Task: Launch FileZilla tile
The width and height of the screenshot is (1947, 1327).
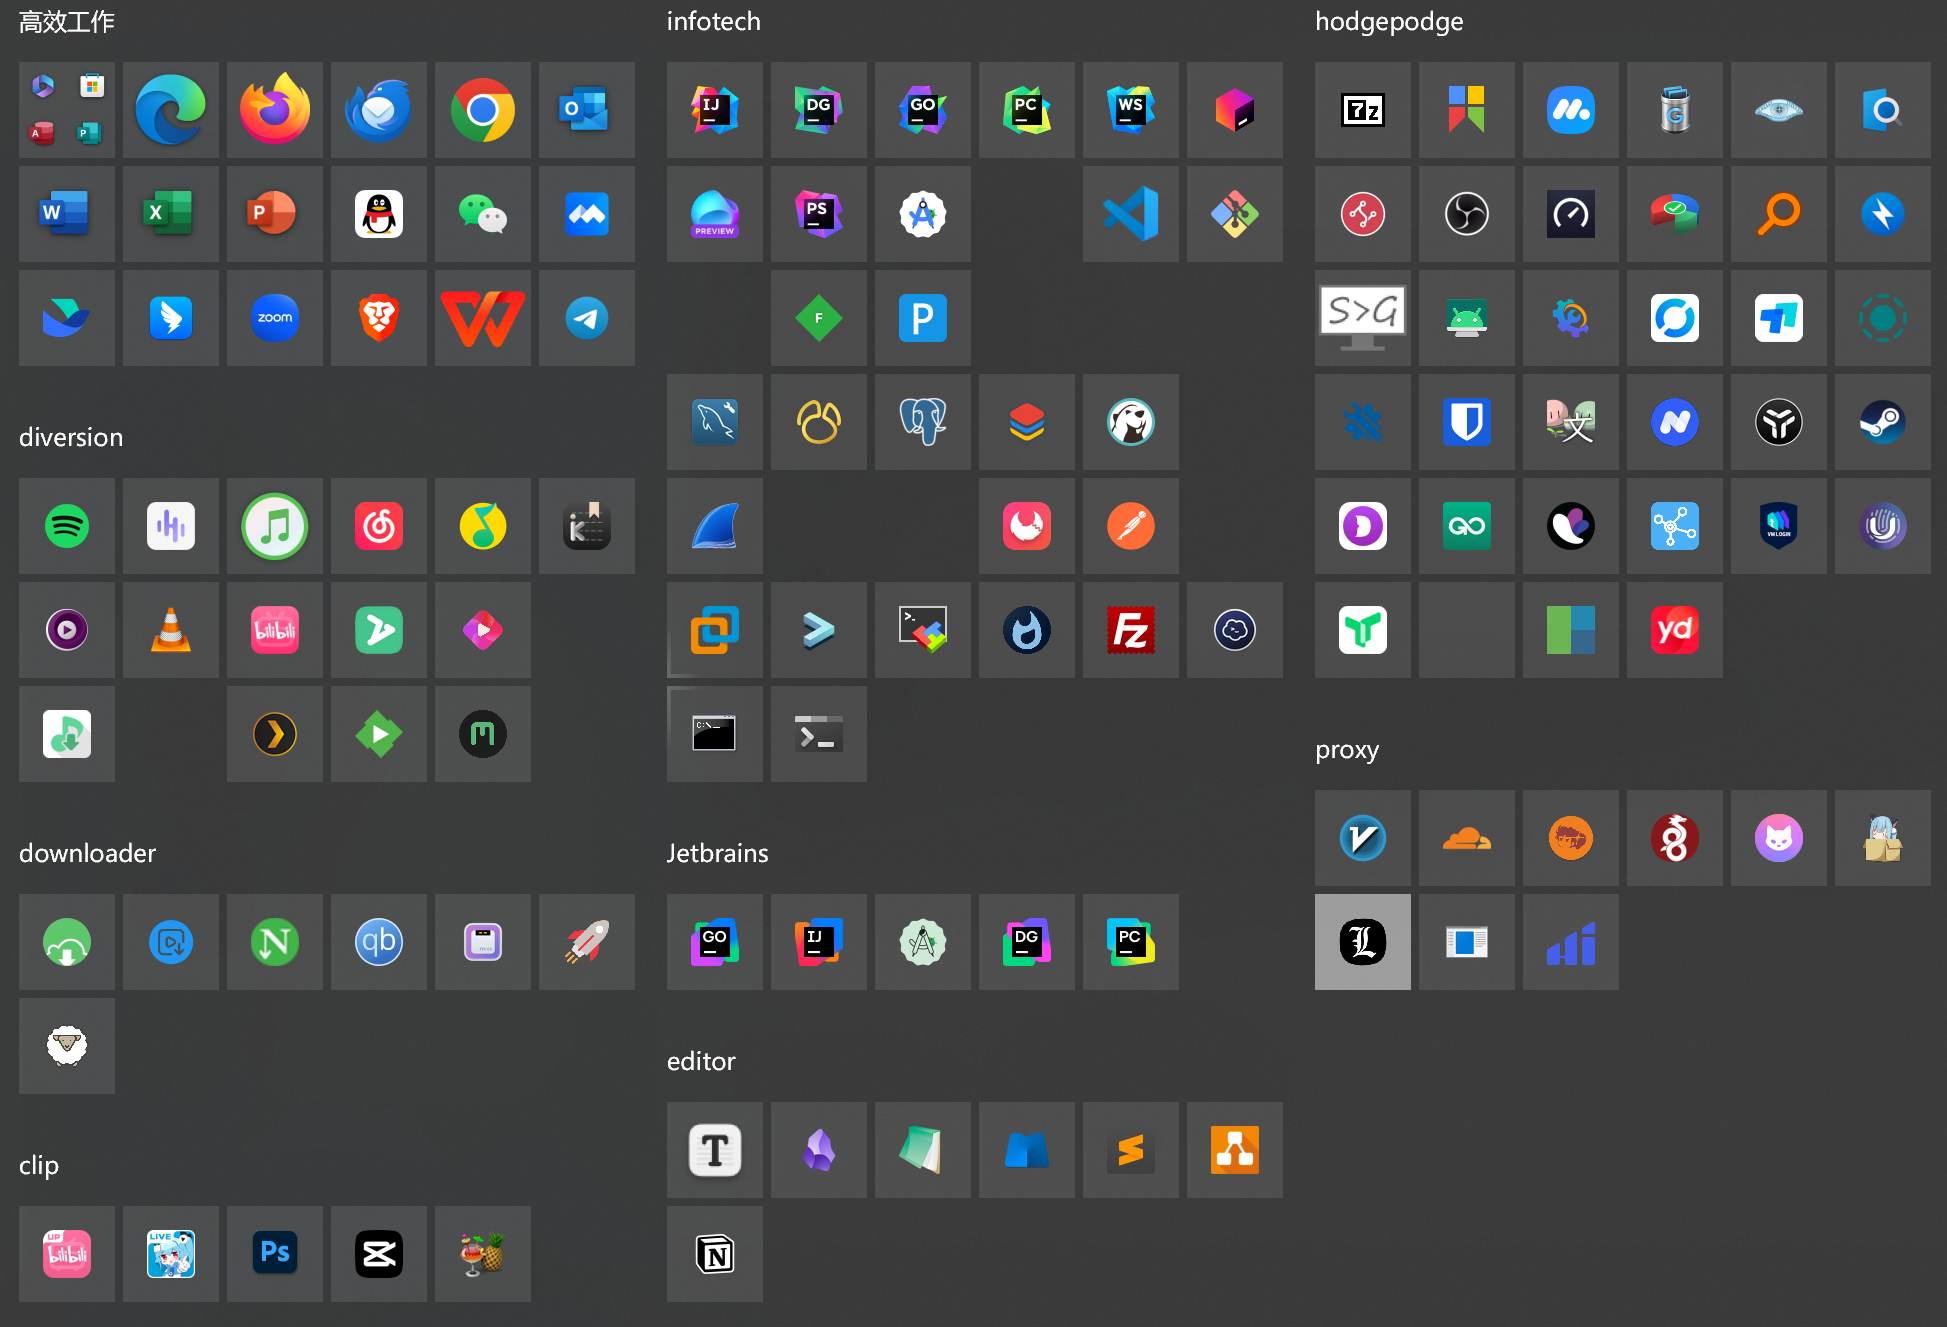Action: (x=1131, y=630)
